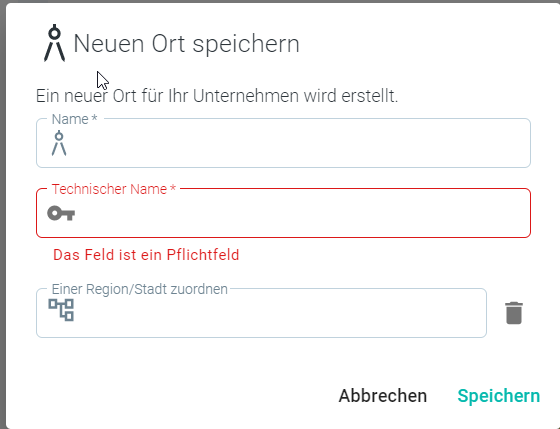Click the 'Neuen Ort speichern' dialog title

pyautogui.click(x=186, y=44)
